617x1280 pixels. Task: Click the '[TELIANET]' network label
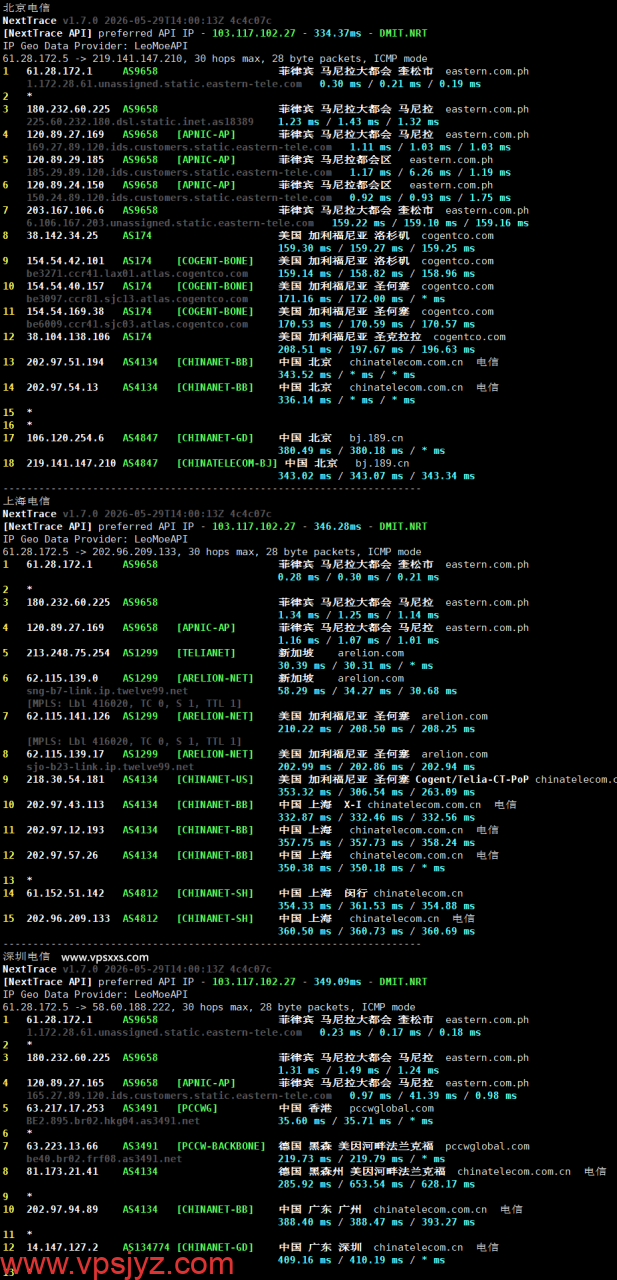[206, 653]
